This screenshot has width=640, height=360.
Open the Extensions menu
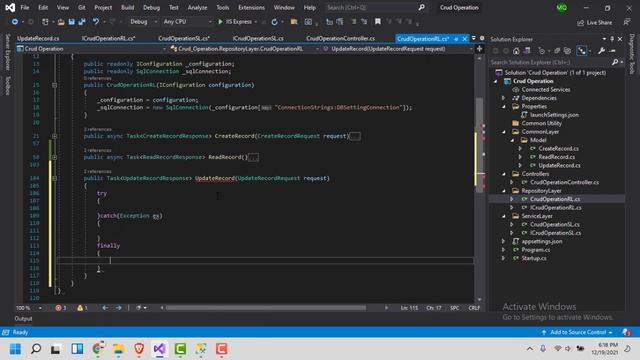(x=251, y=7)
